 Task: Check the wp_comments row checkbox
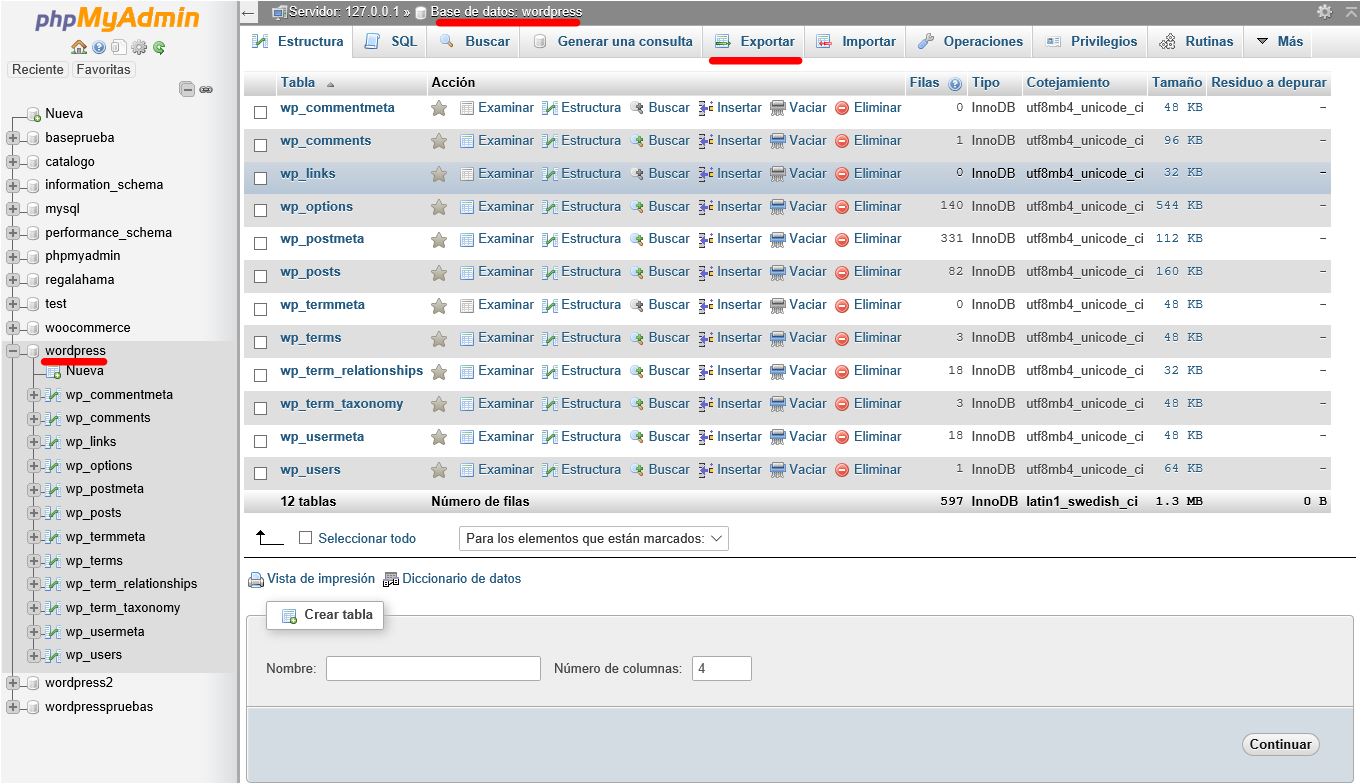pyautogui.click(x=260, y=146)
